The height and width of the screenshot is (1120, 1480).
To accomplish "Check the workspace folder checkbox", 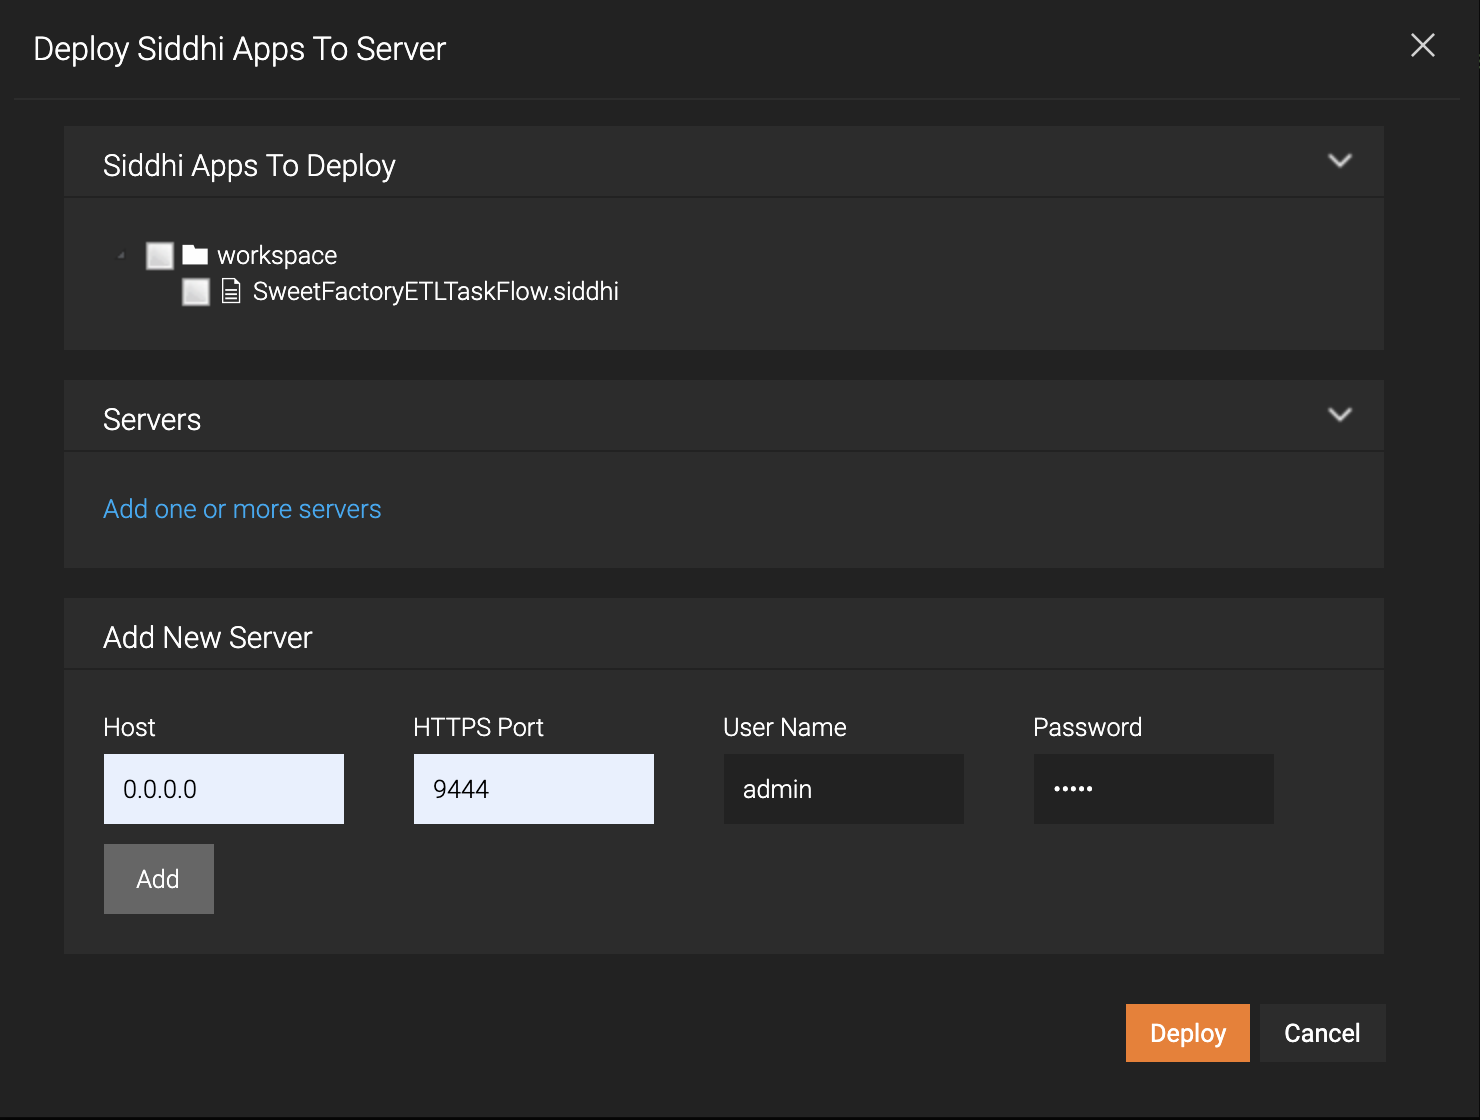I will tap(160, 256).
